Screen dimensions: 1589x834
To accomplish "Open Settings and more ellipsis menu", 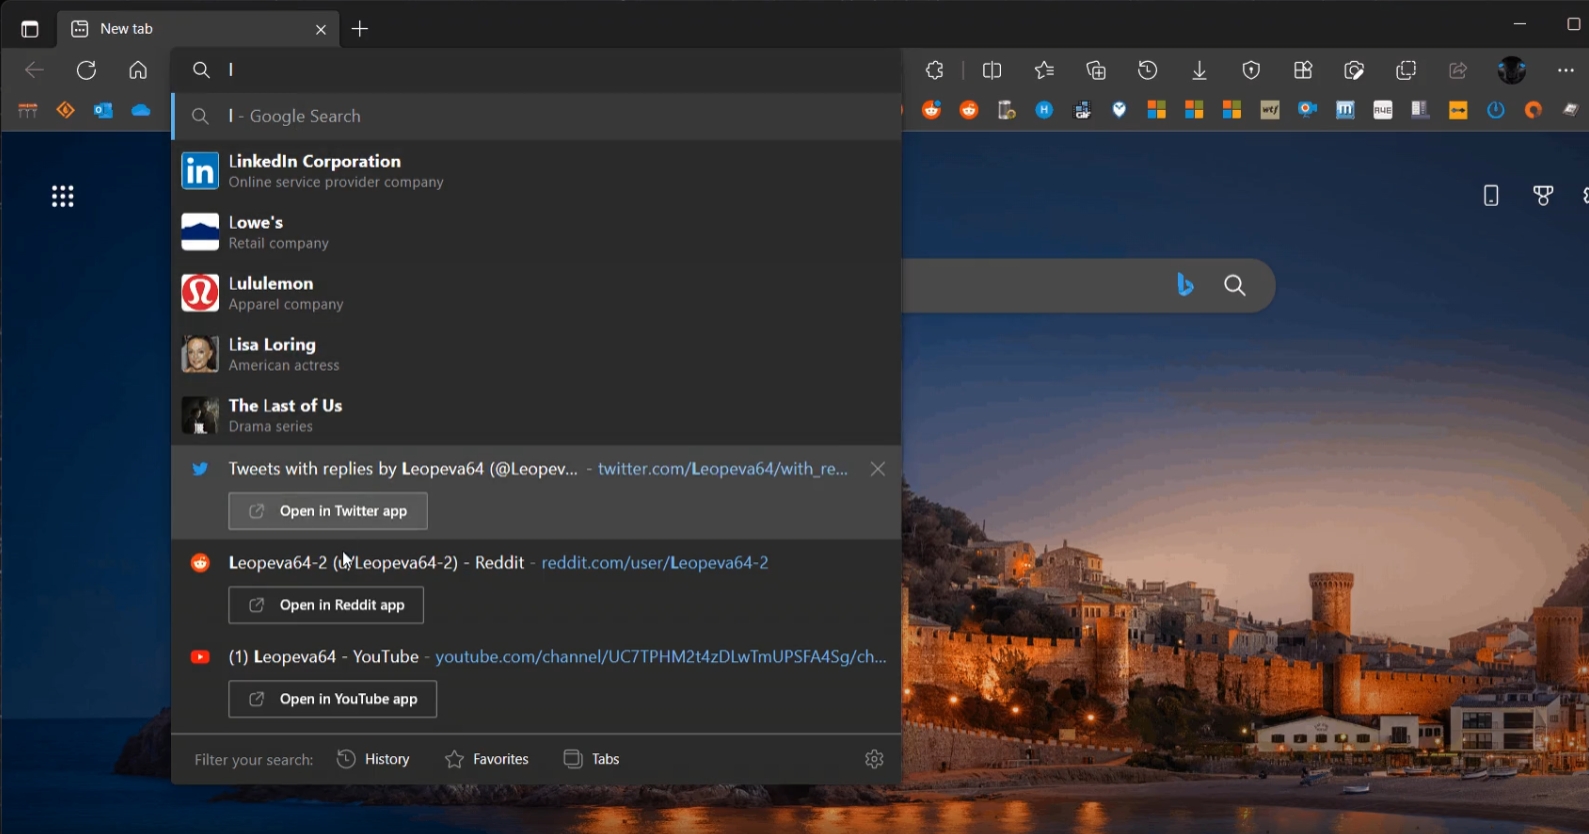I will point(1565,70).
